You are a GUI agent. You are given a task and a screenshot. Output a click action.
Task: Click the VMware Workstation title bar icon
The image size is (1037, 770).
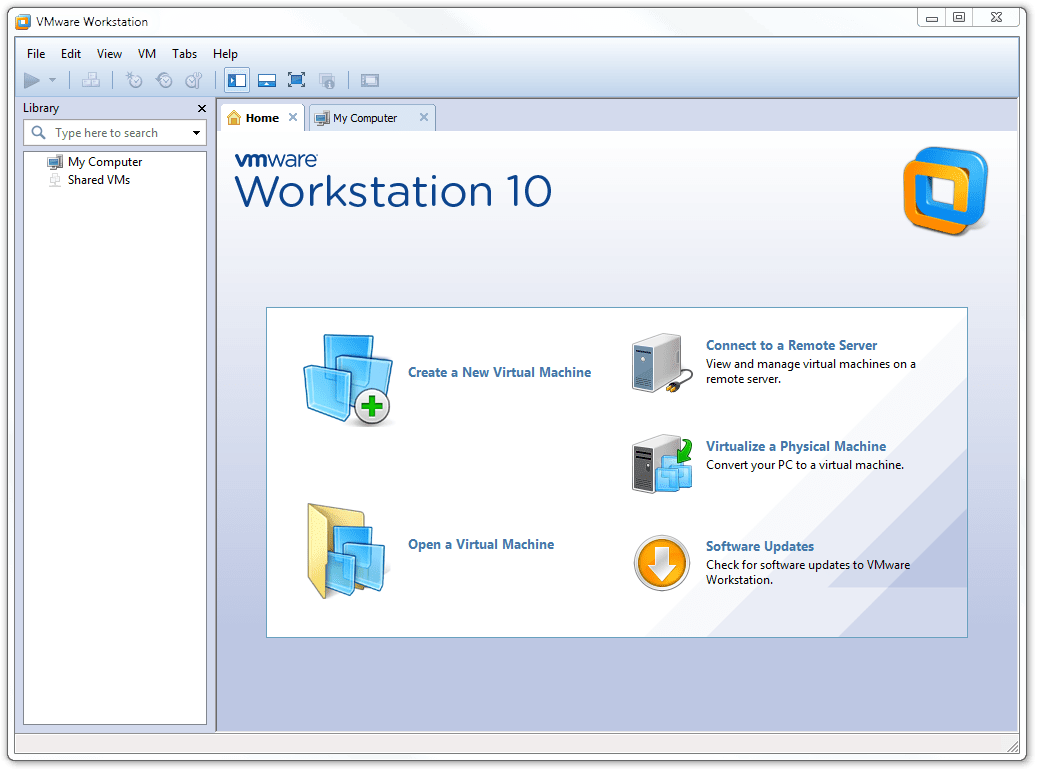click(x=23, y=22)
